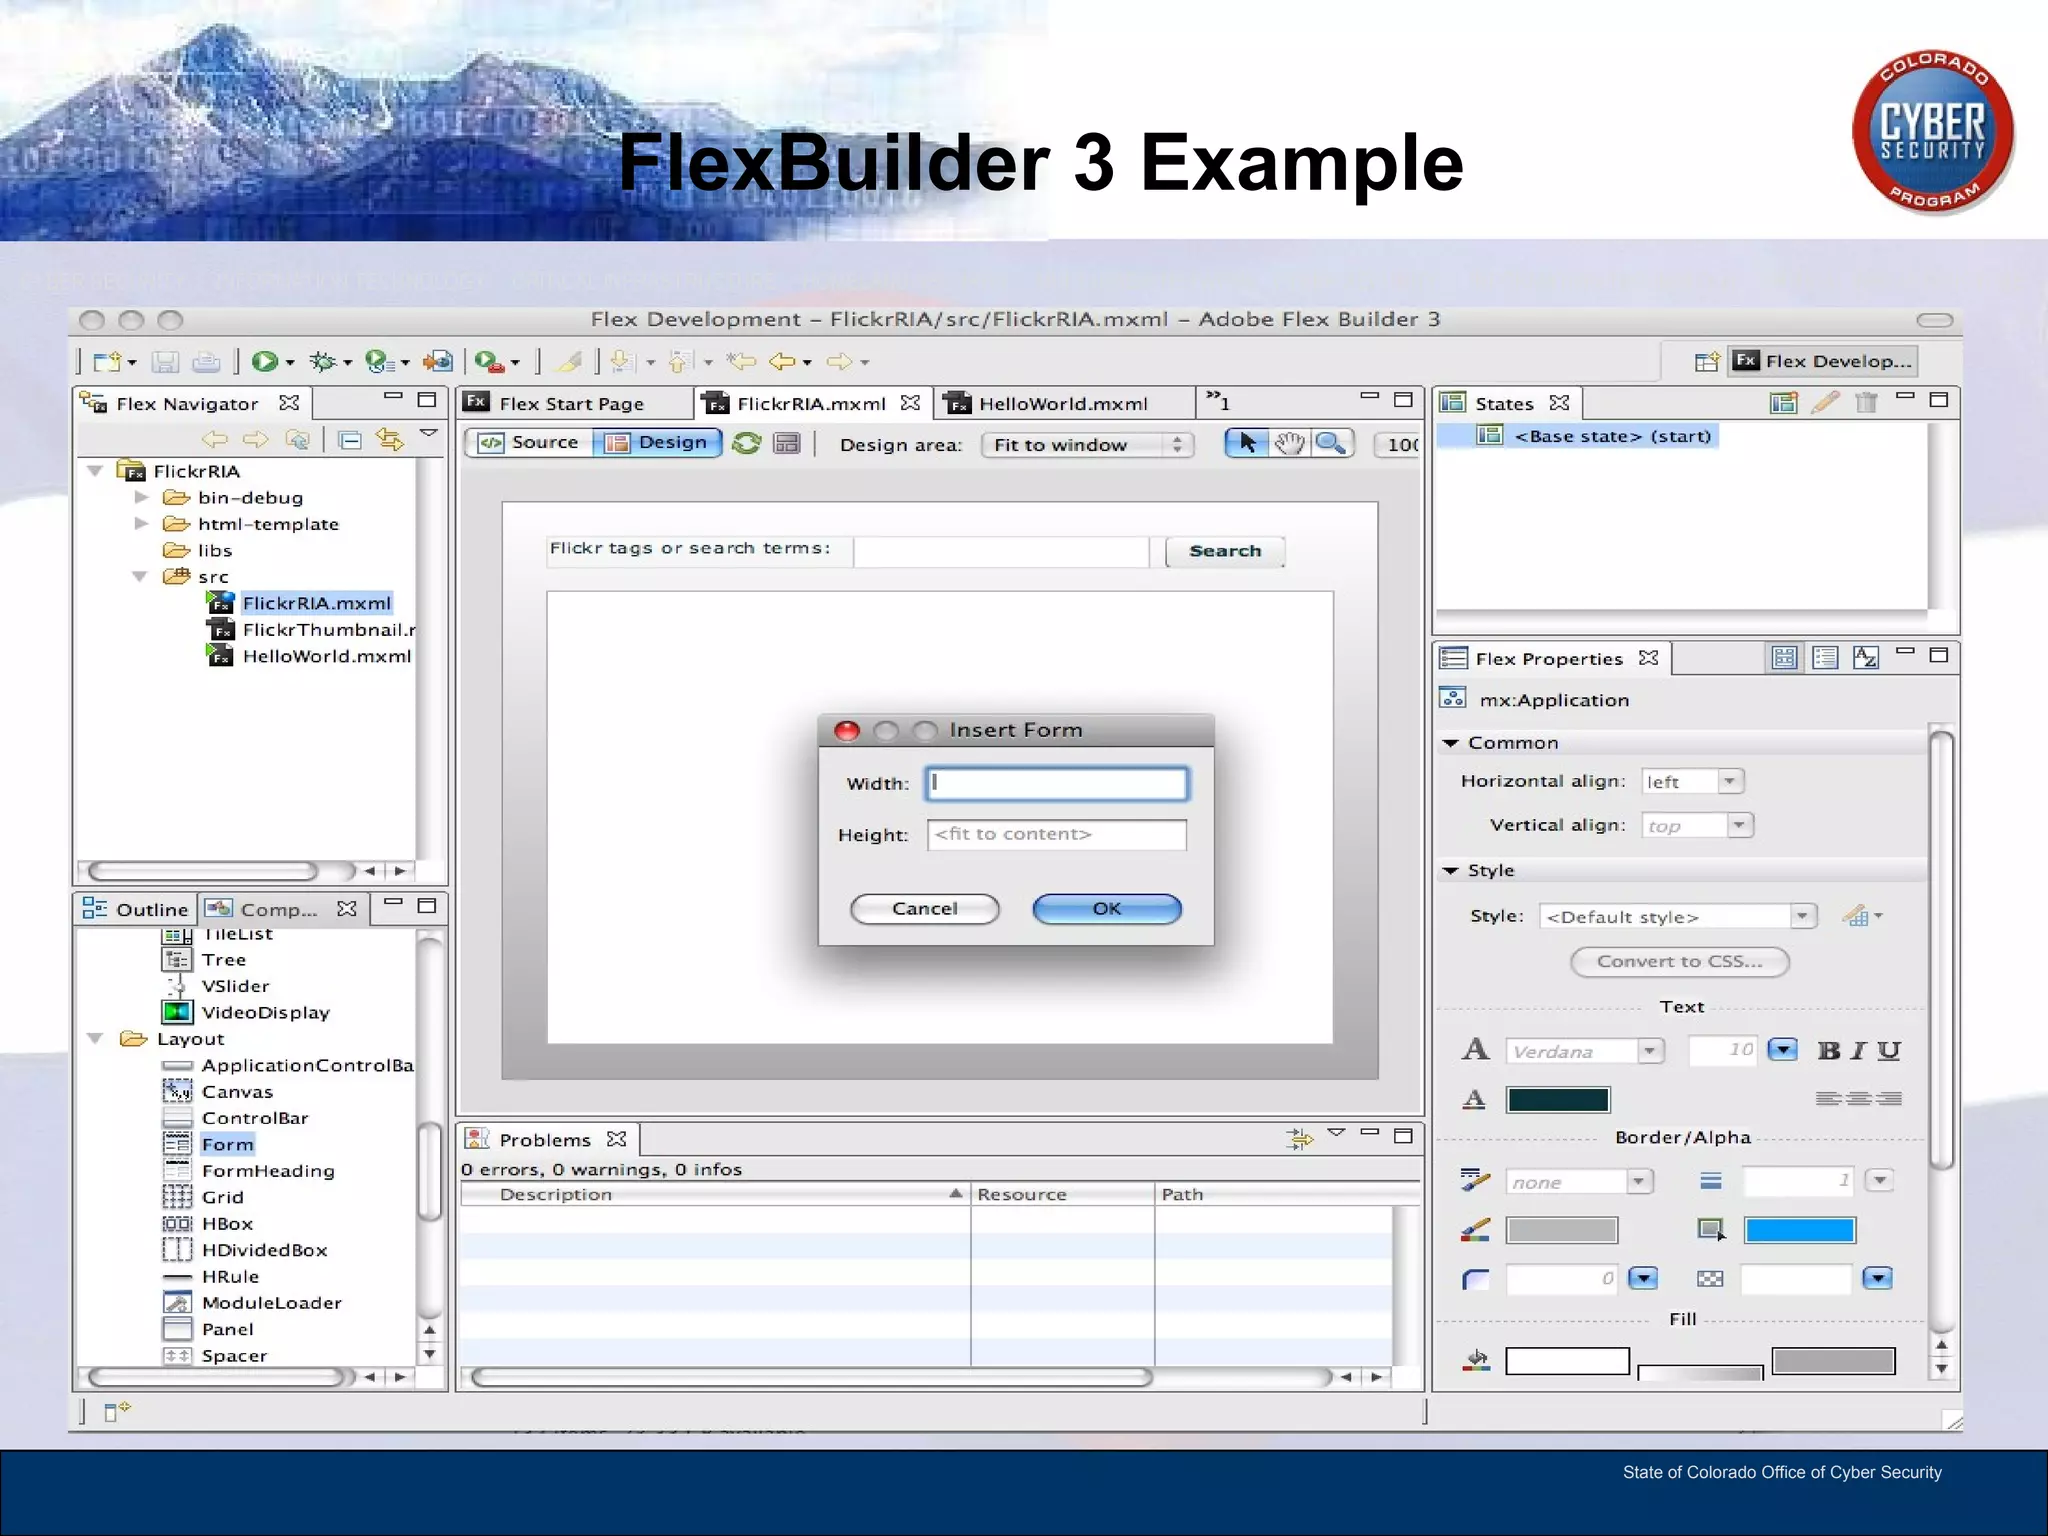Click the green Run toolbar icon

265,361
